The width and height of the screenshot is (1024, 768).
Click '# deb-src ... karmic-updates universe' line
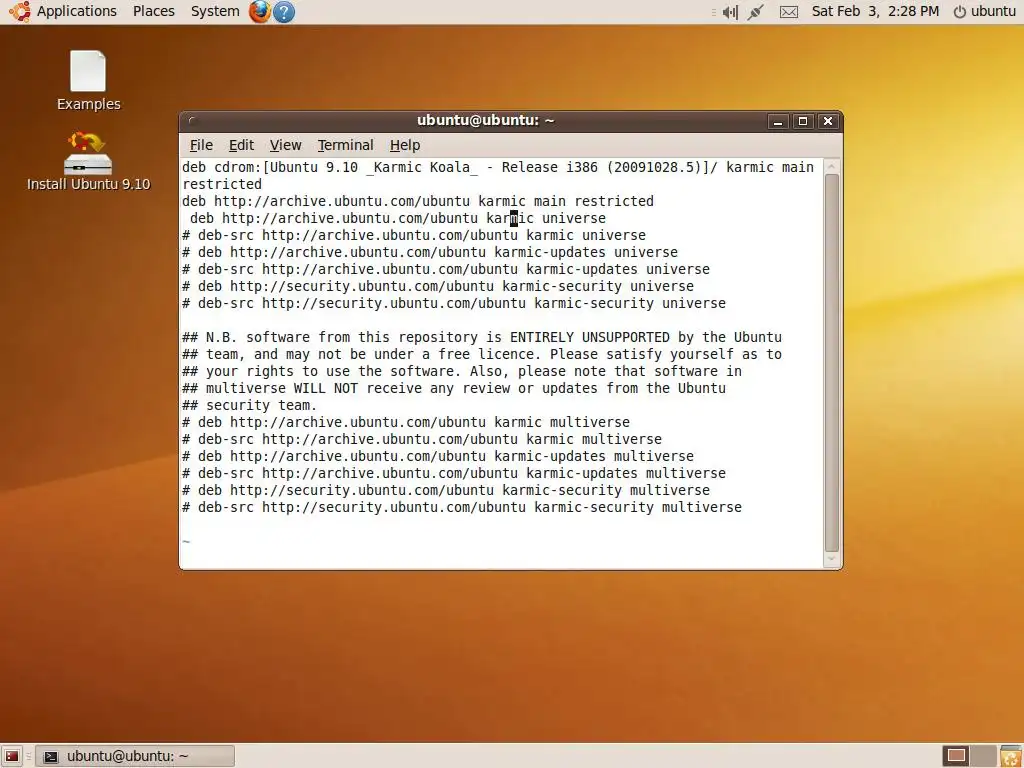point(446,269)
